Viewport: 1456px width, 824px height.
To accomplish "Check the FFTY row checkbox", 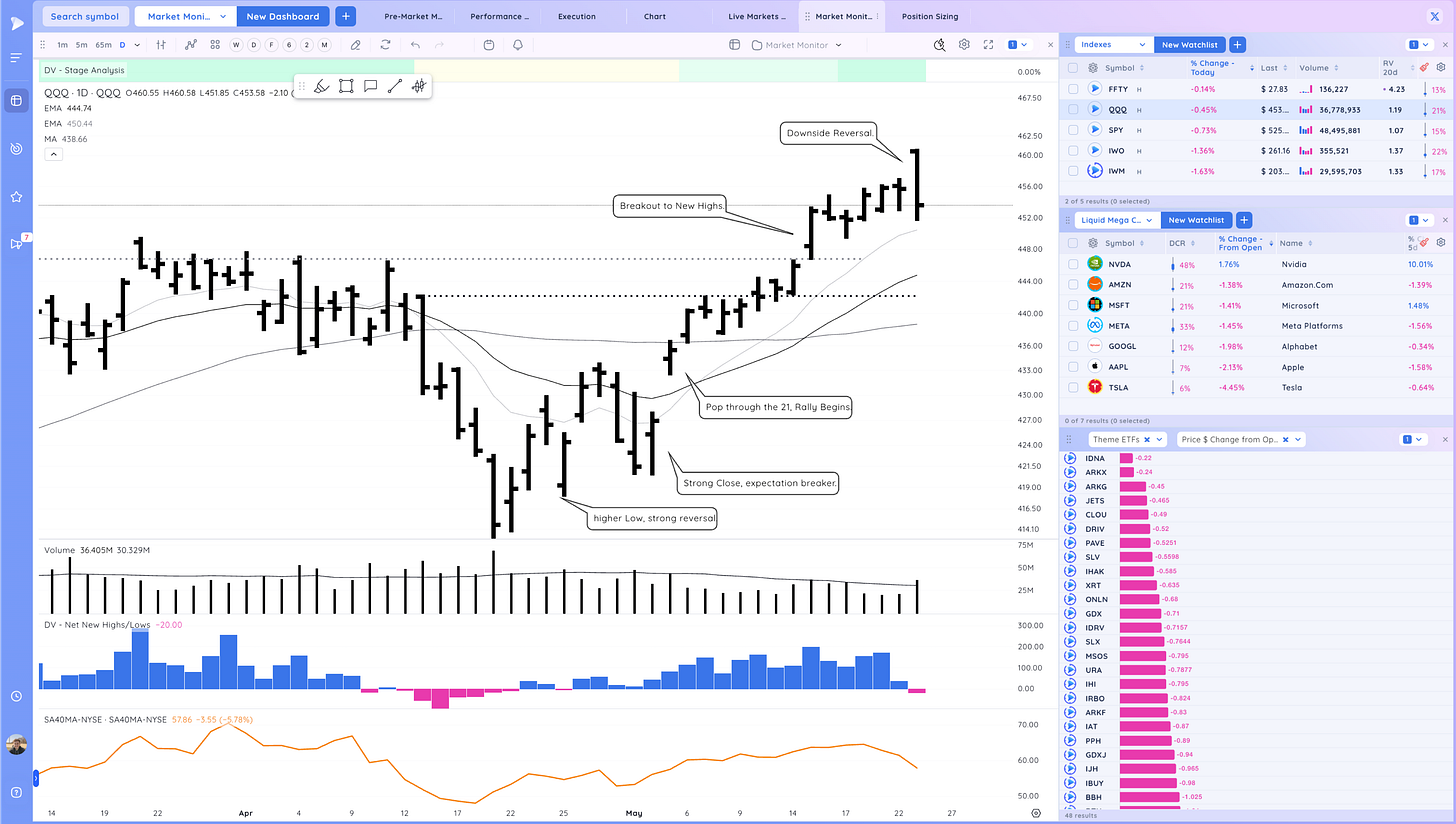I will point(1073,89).
